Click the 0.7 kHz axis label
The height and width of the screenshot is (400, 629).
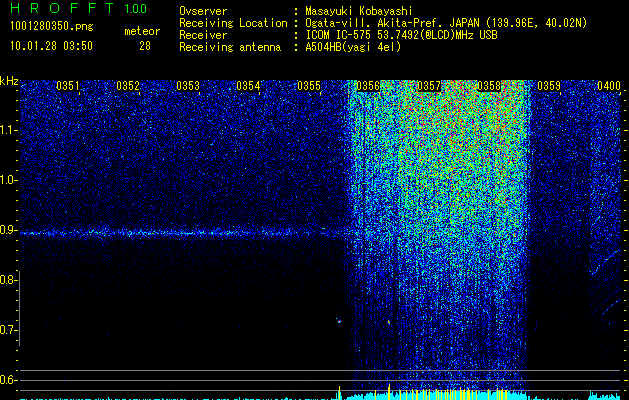click(8, 330)
